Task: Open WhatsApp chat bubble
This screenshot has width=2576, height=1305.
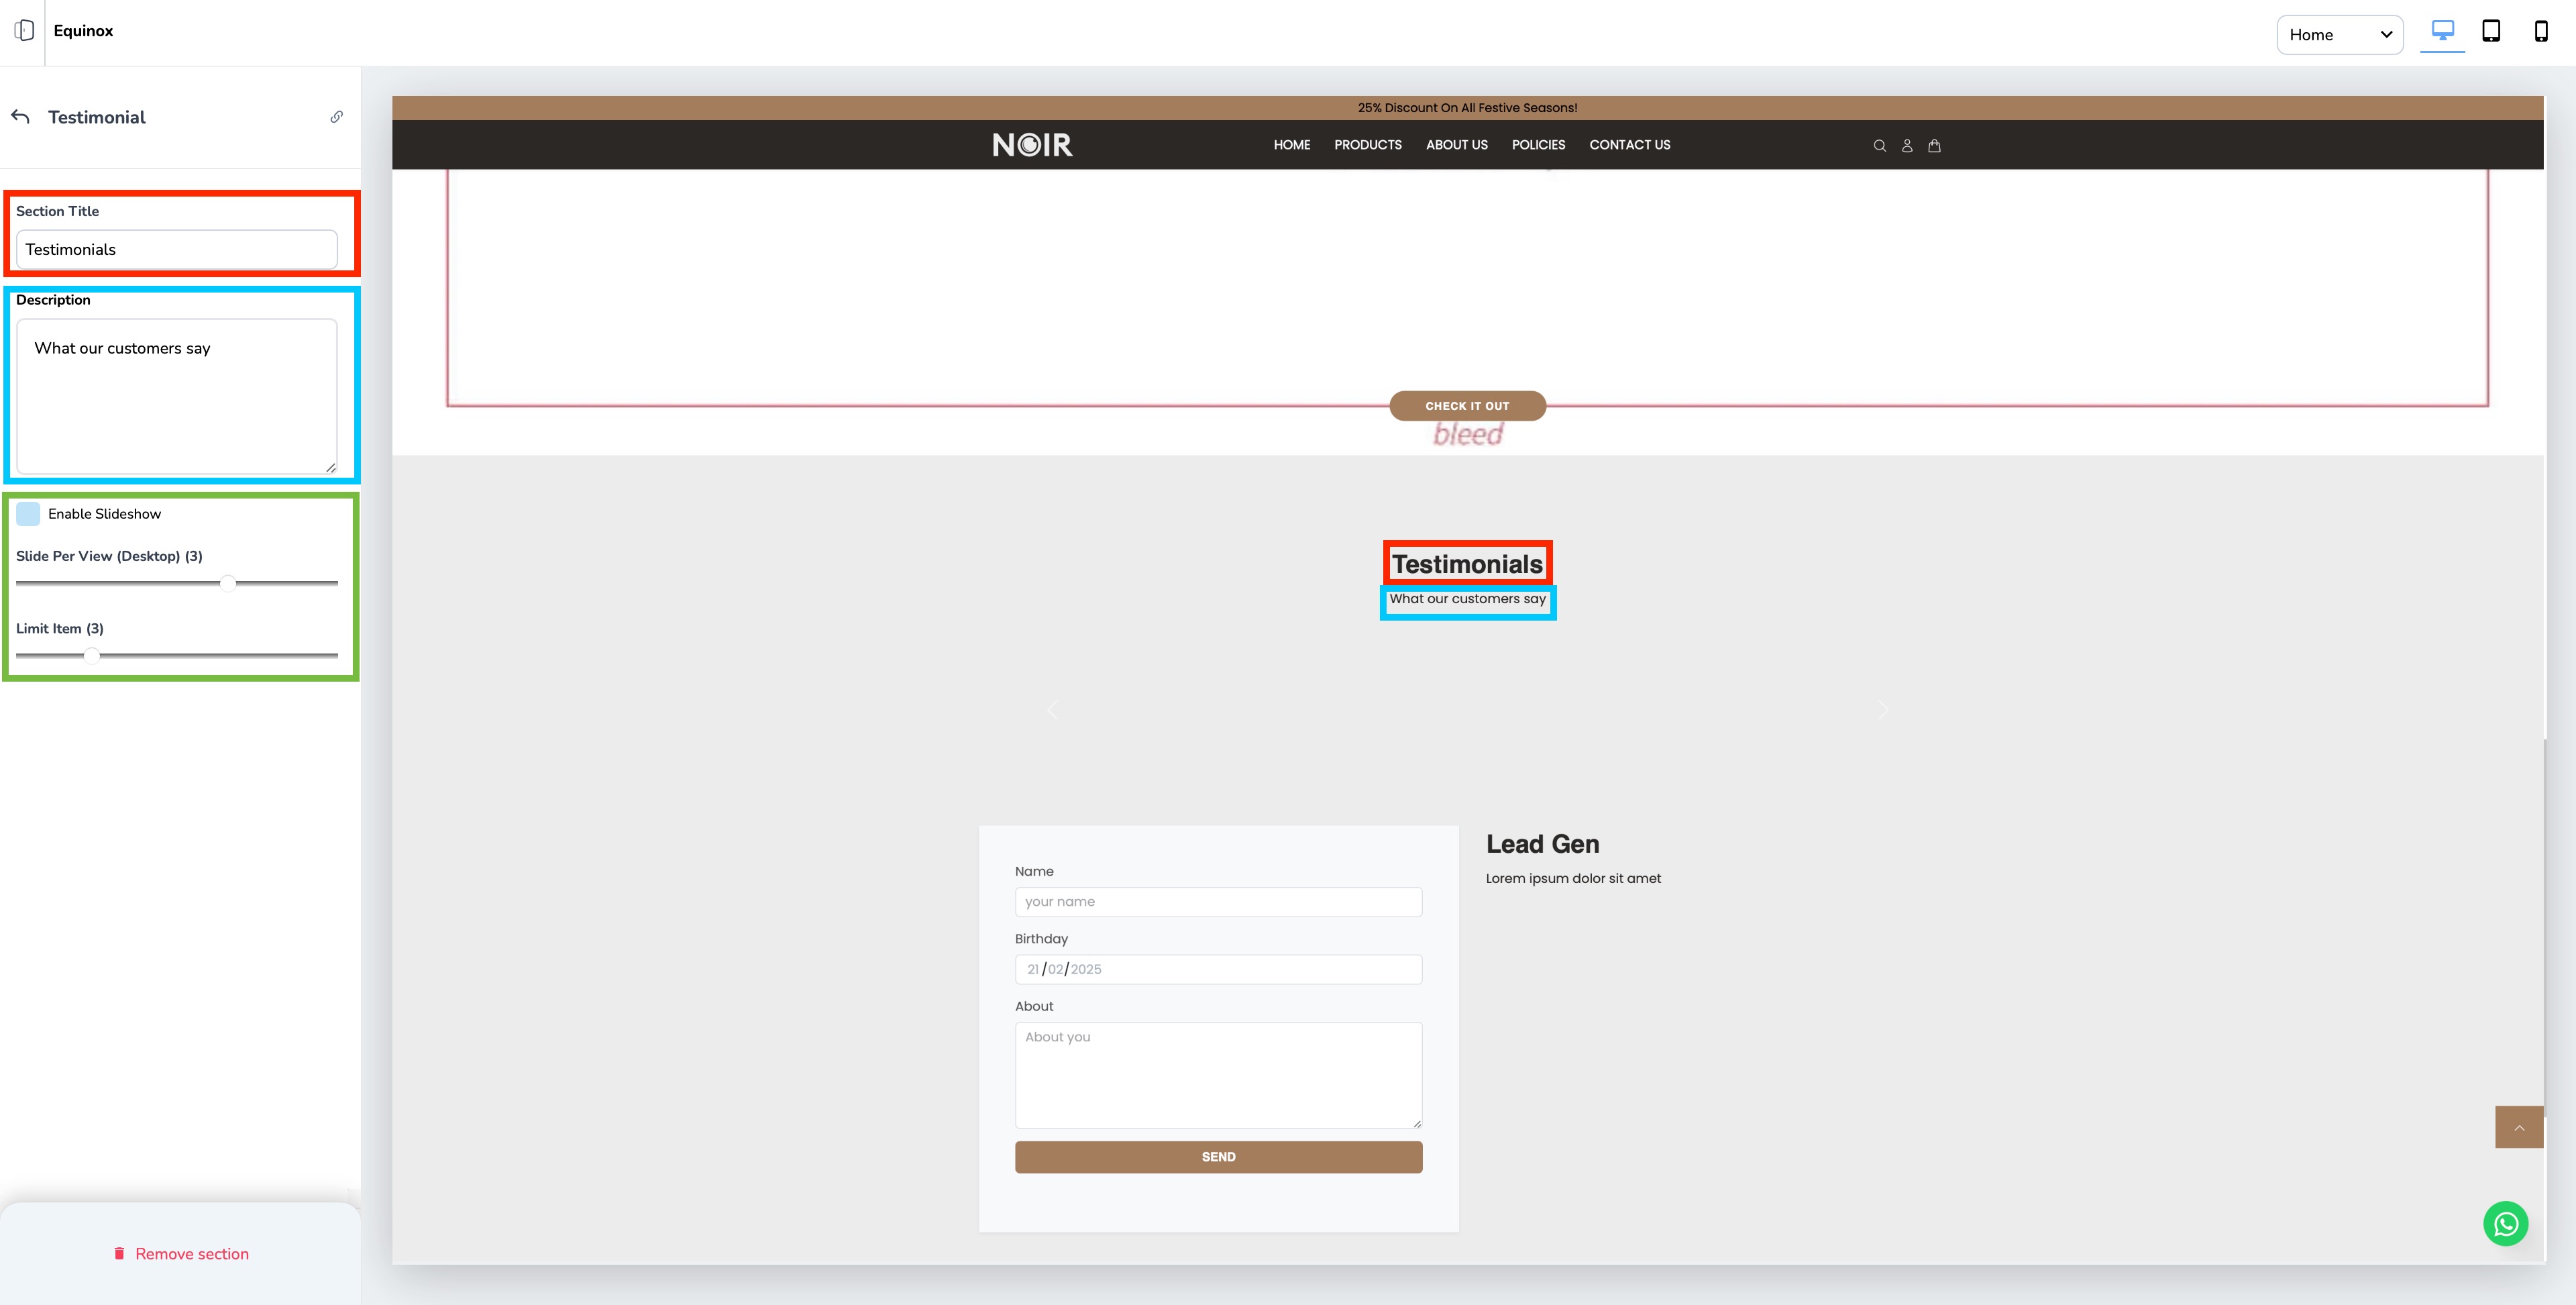Action: pyautogui.click(x=2505, y=1224)
